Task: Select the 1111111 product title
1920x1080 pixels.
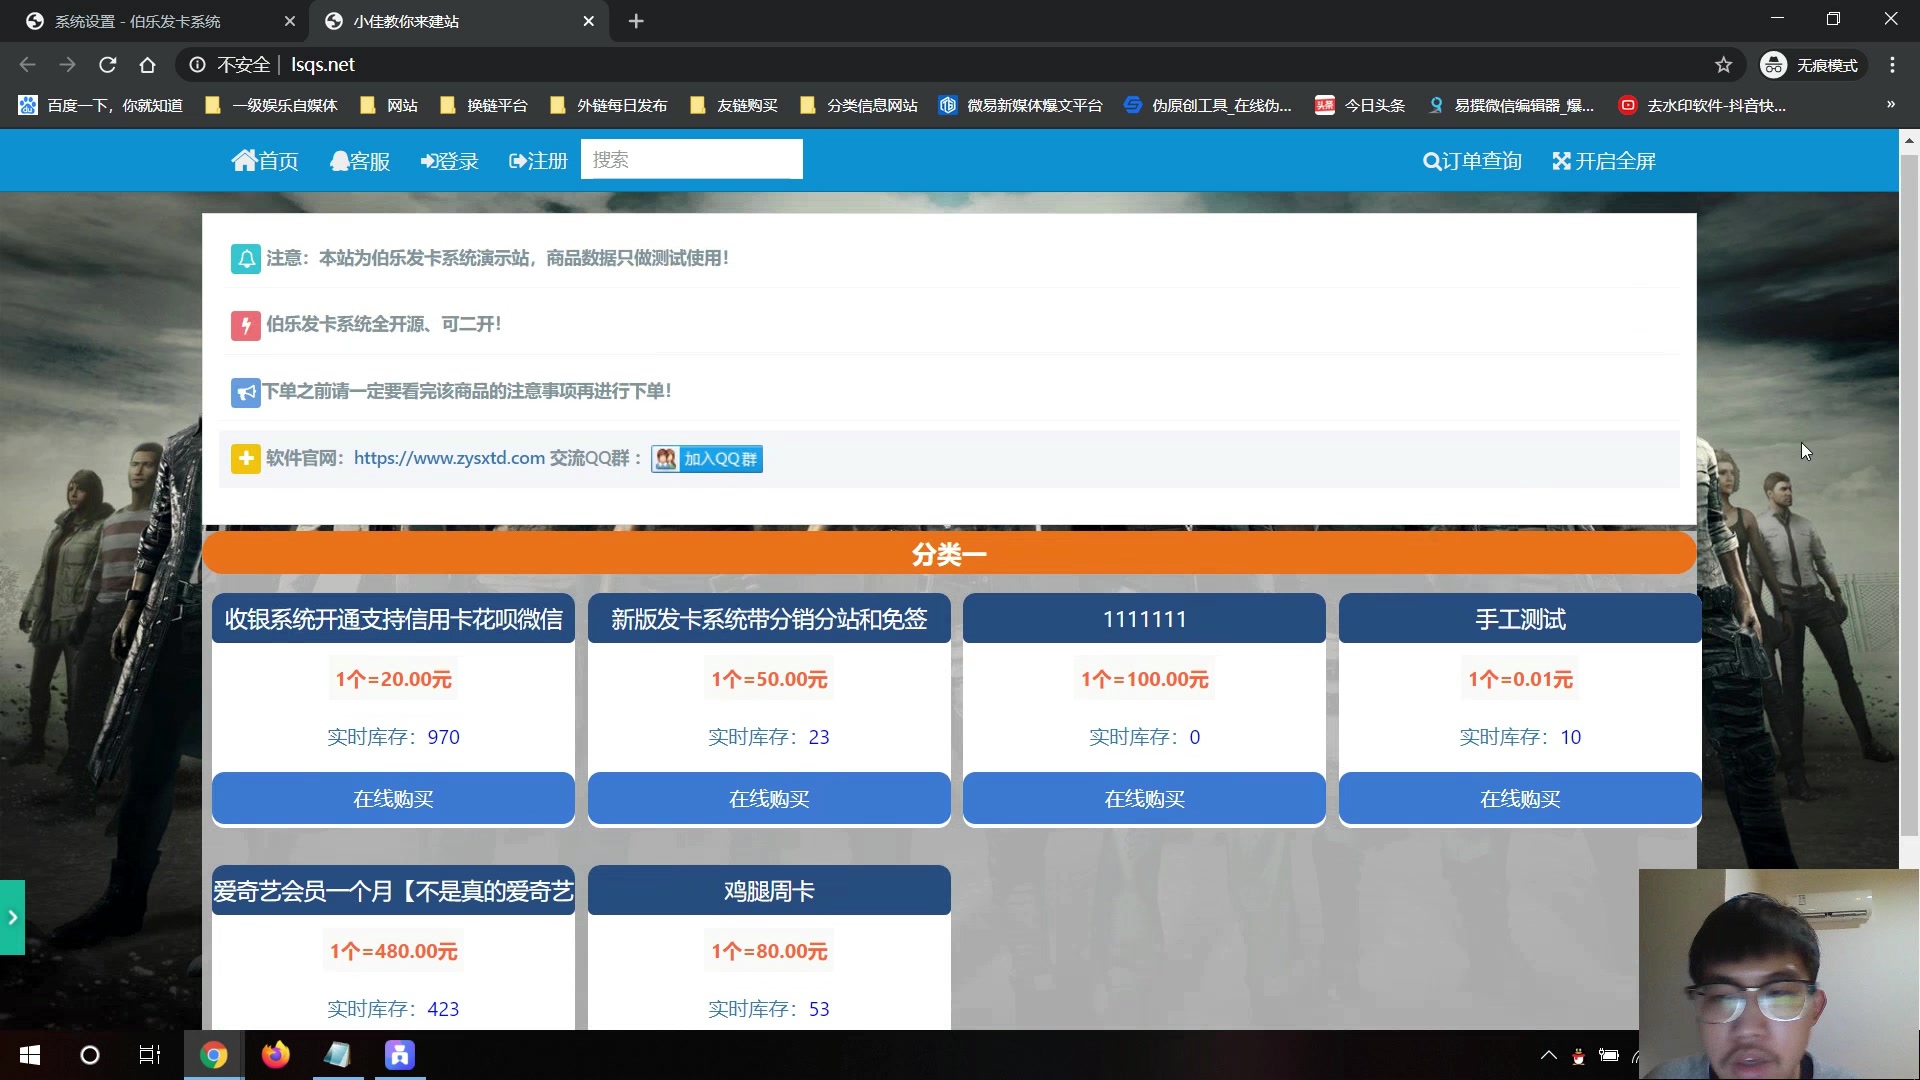Action: [x=1144, y=619]
